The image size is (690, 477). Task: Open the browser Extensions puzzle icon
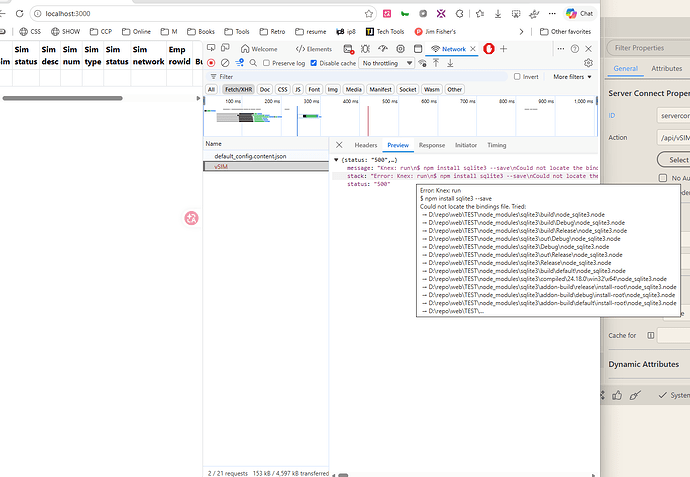[x=459, y=14]
